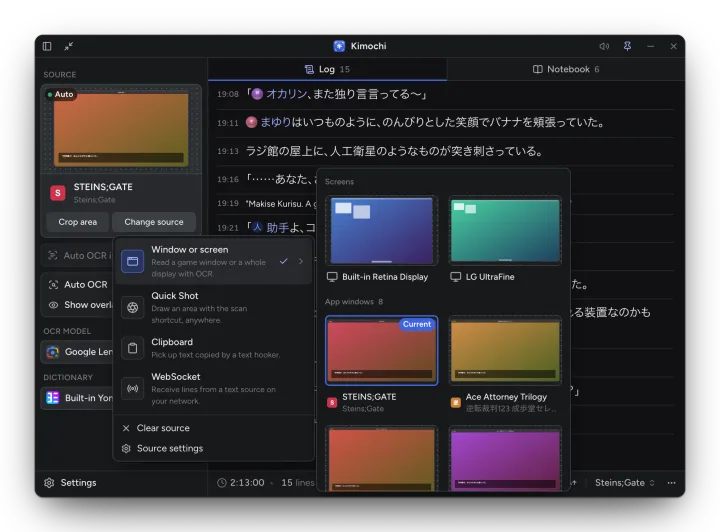Click the 19:19 Makise Kurisu log line
The height and width of the screenshot is (532, 720).
[267, 204]
